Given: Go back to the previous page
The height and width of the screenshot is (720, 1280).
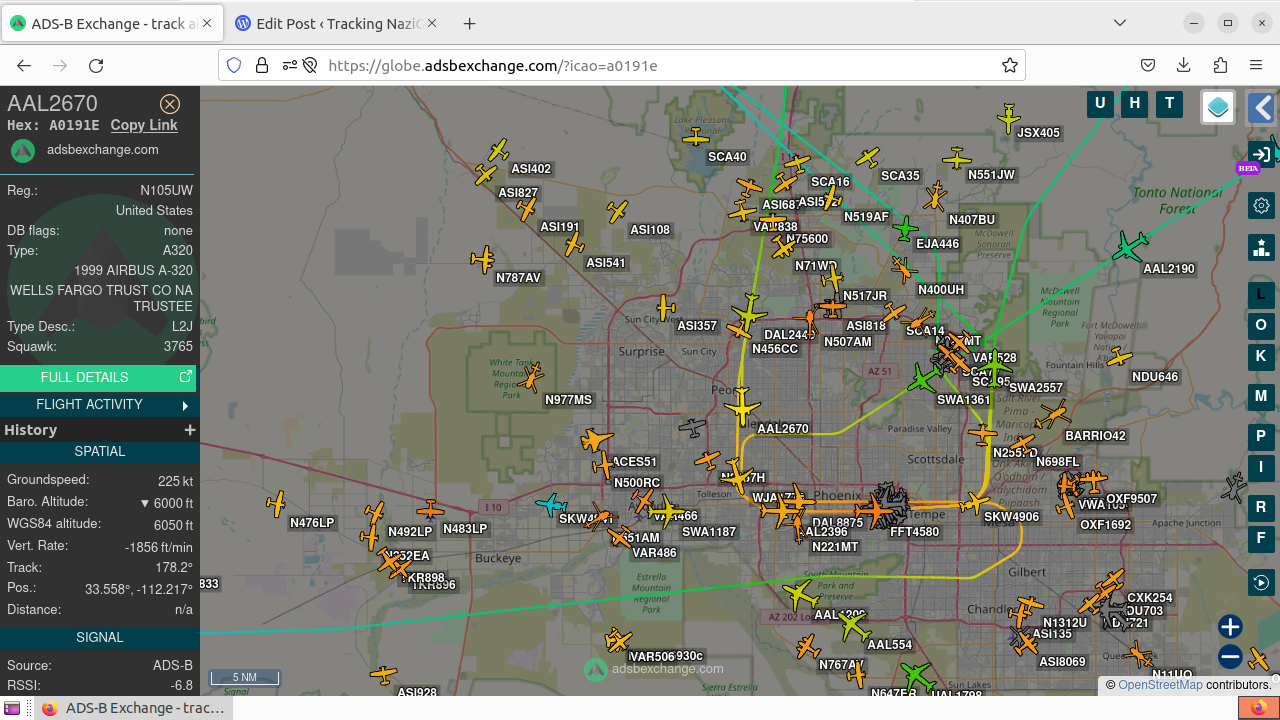Looking at the screenshot, I should click(24, 66).
